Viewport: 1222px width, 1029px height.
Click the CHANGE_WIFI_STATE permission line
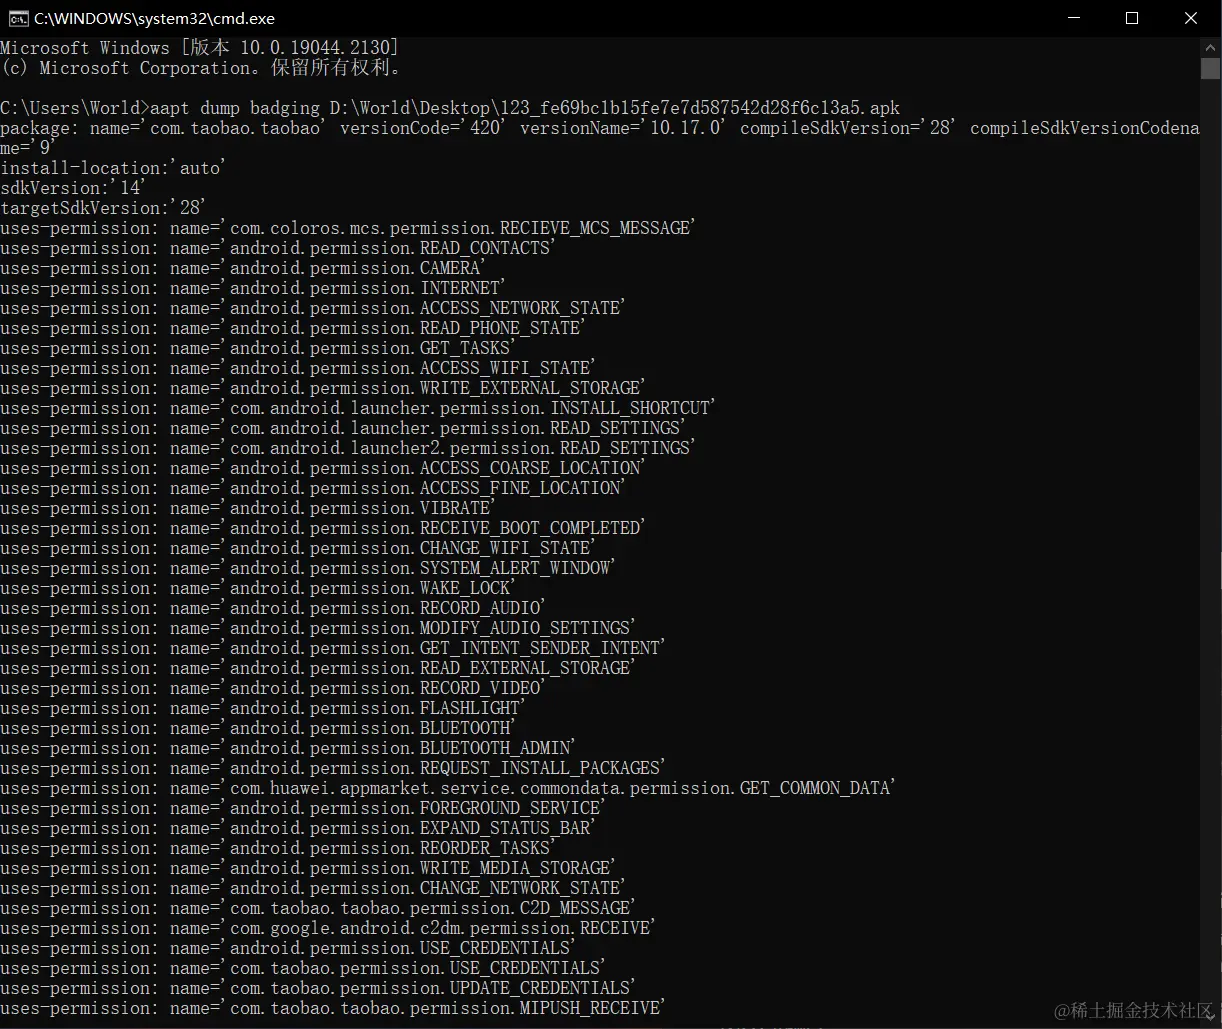point(298,548)
